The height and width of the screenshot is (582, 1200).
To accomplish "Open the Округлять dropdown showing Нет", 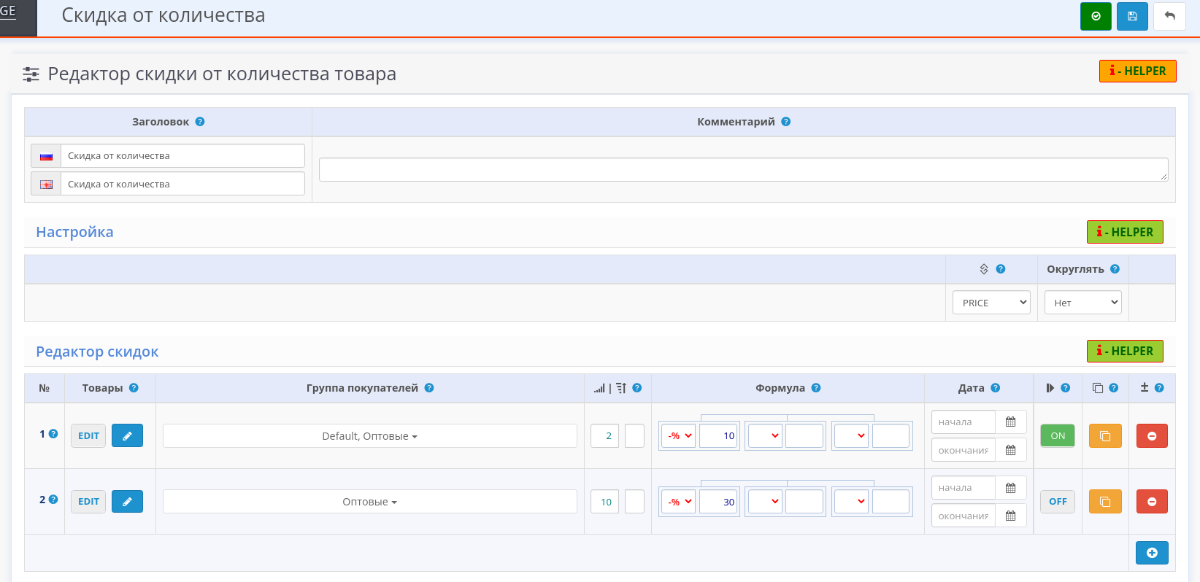I will click(x=1083, y=302).
